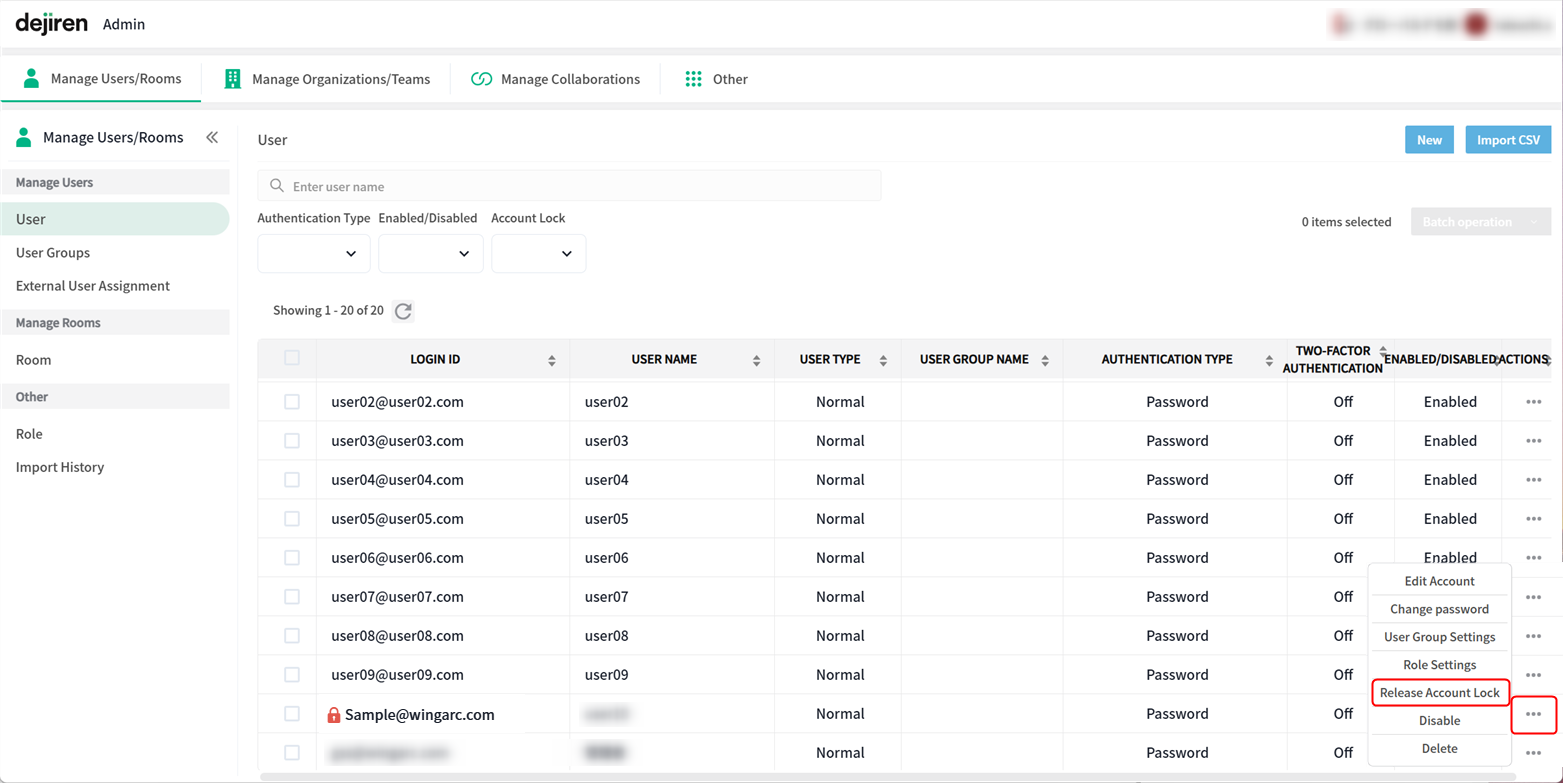Click the New user button
This screenshot has height=783, width=1563.
click(1429, 140)
